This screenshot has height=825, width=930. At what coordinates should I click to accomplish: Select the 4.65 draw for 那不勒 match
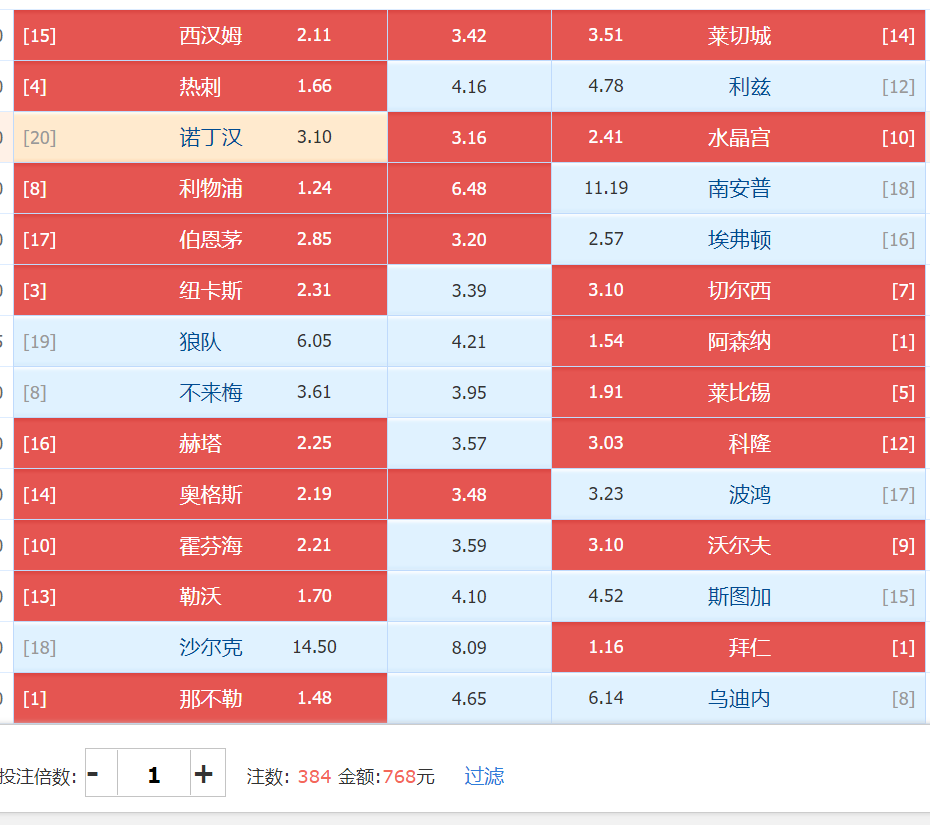[469, 698]
